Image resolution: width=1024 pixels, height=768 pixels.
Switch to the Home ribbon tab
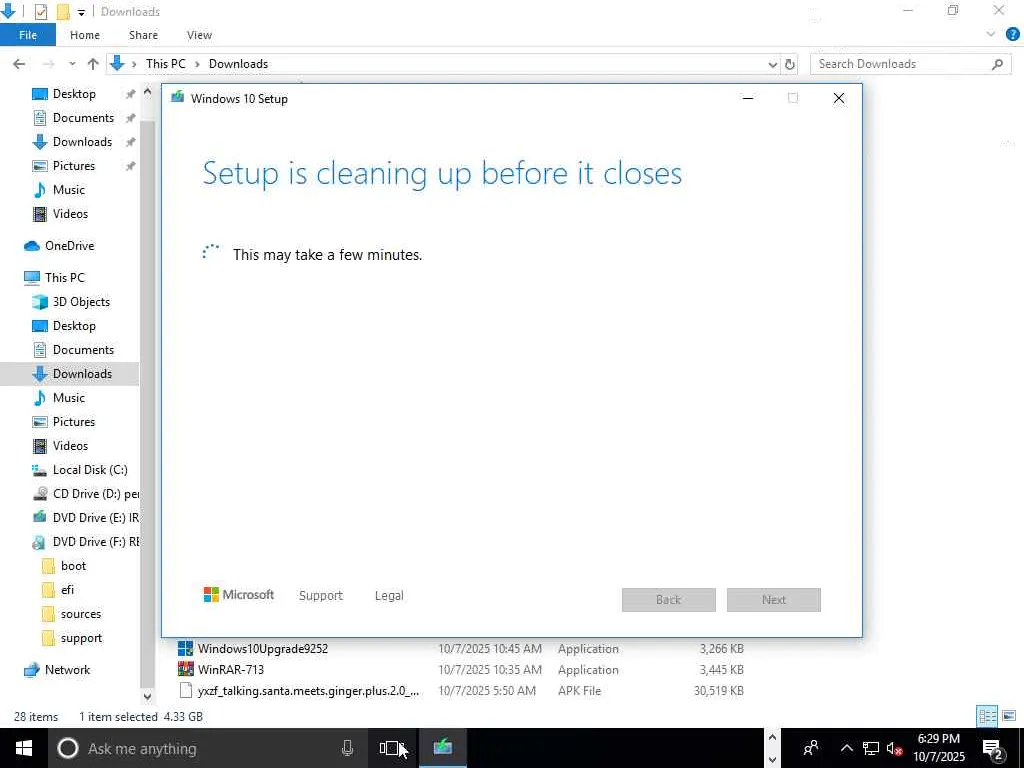click(85, 35)
